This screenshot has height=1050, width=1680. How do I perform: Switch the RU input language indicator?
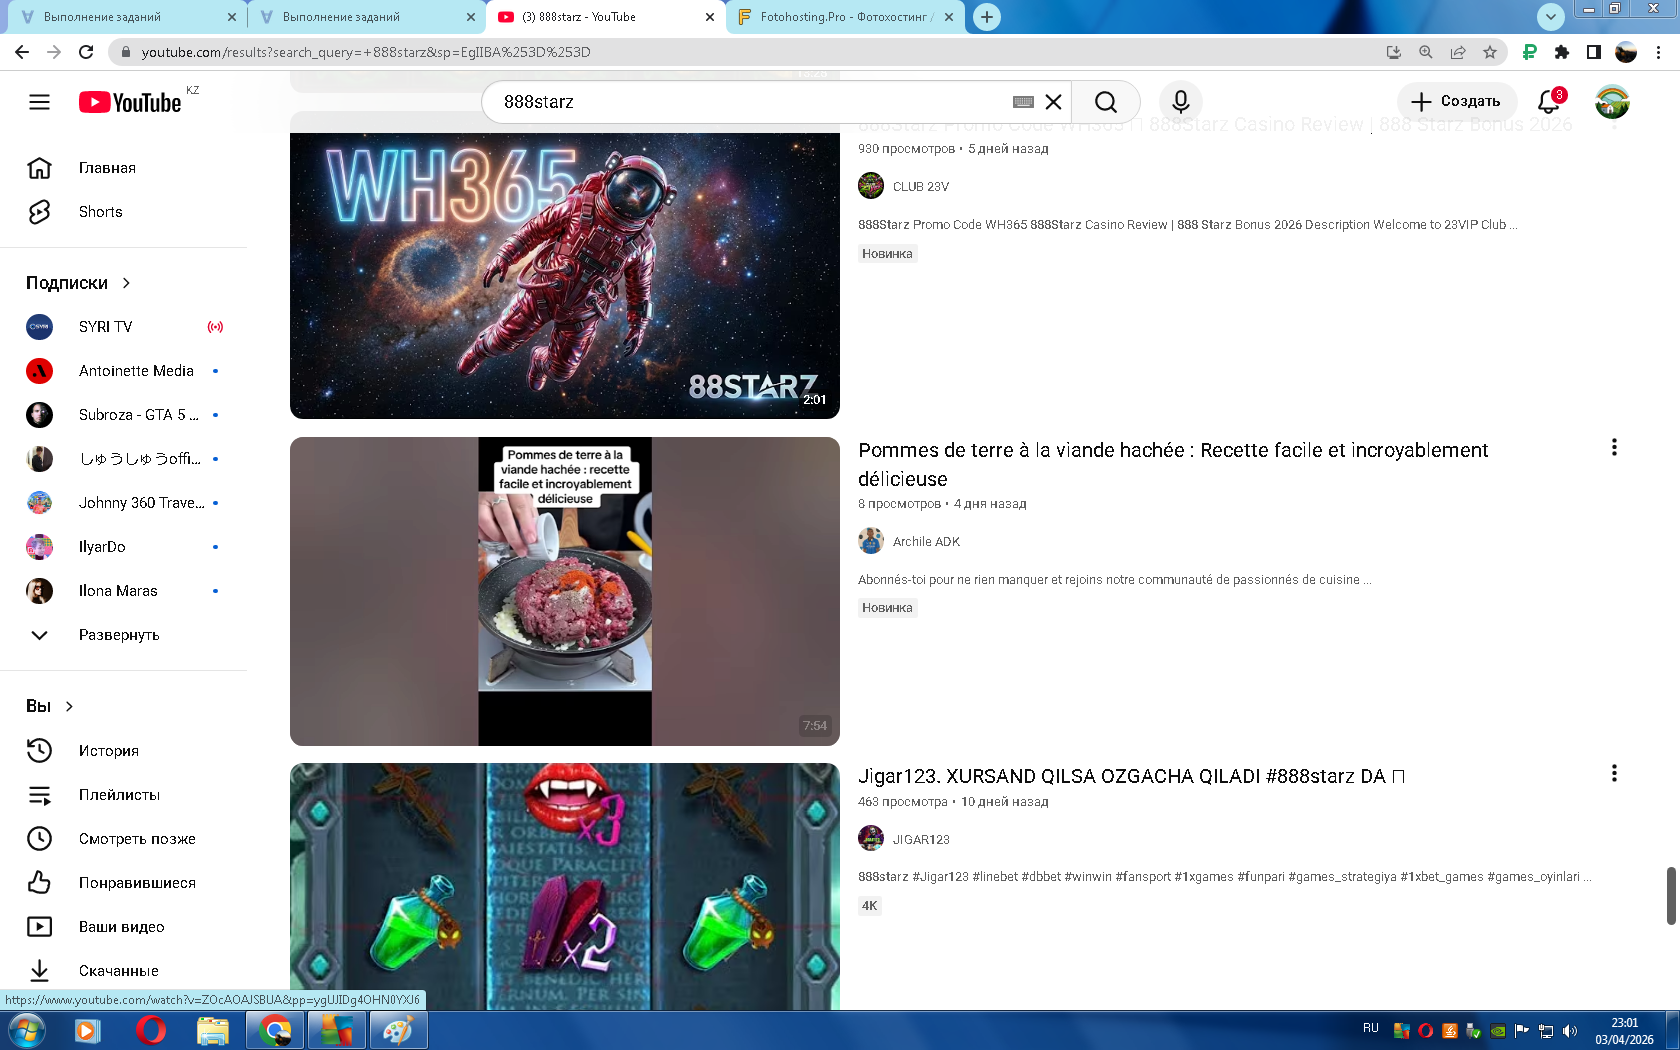click(x=1371, y=1028)
